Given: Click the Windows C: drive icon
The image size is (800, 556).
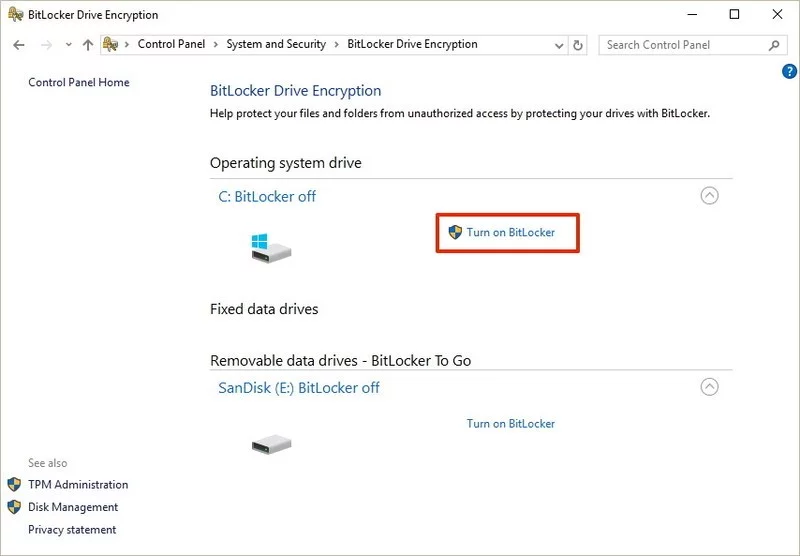Looking at the screenshot, I should [x=270, y=247].
